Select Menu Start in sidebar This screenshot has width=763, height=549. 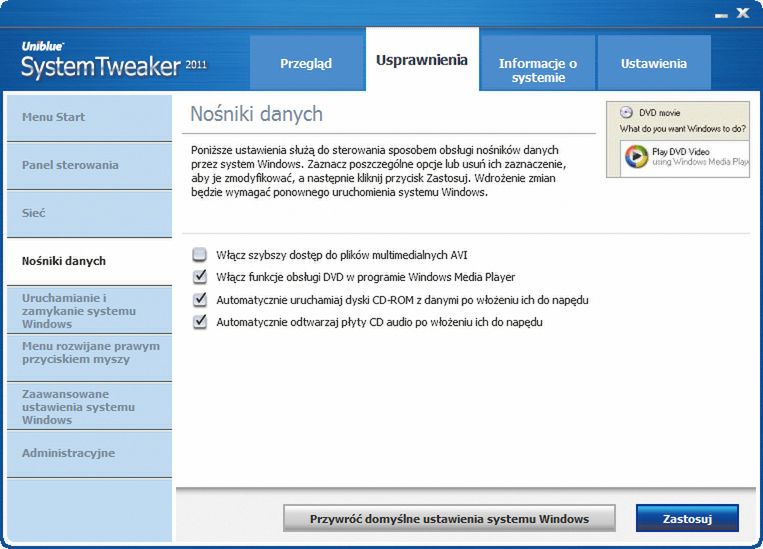90,117
